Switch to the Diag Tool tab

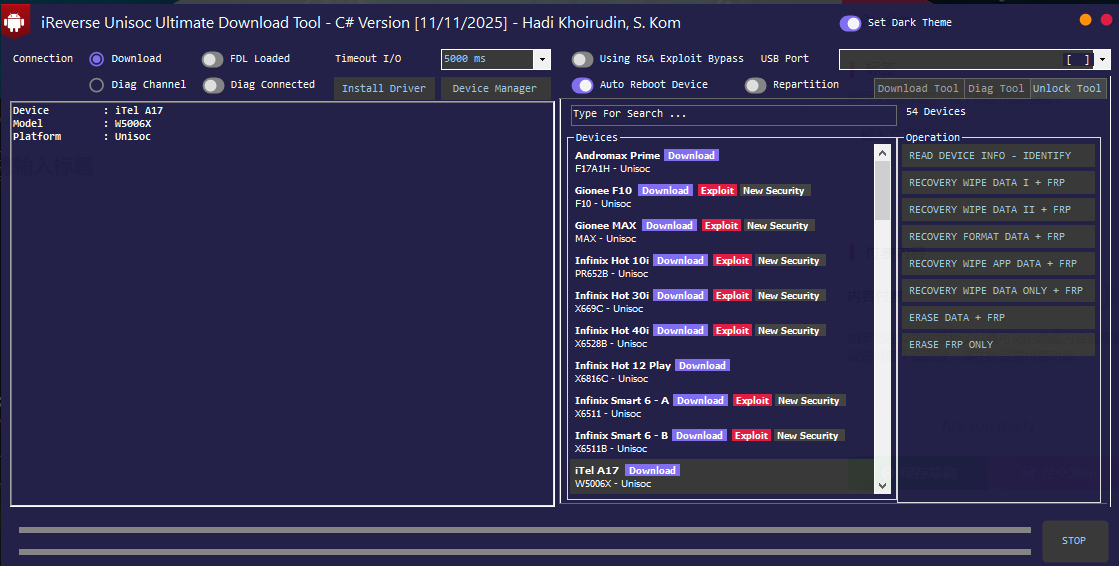click(x=996, y=89)
